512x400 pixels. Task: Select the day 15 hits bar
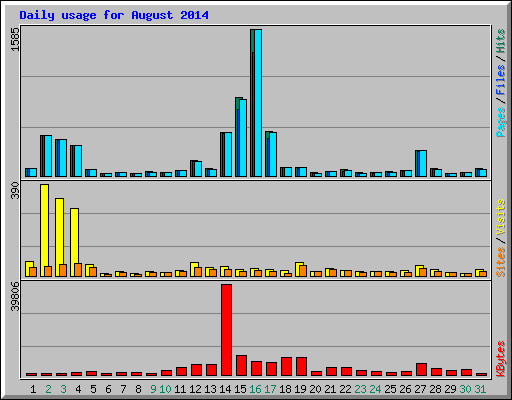point(241,137)
